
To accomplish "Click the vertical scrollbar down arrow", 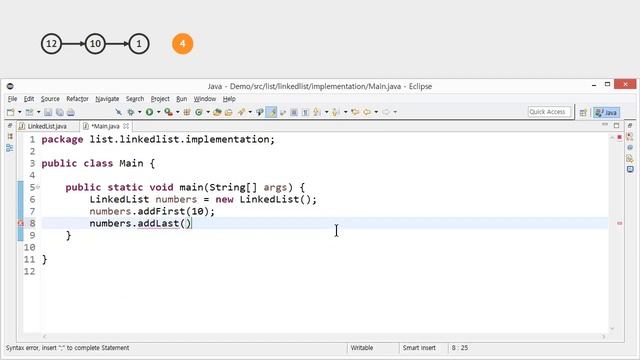I will [x=612, y=329].
